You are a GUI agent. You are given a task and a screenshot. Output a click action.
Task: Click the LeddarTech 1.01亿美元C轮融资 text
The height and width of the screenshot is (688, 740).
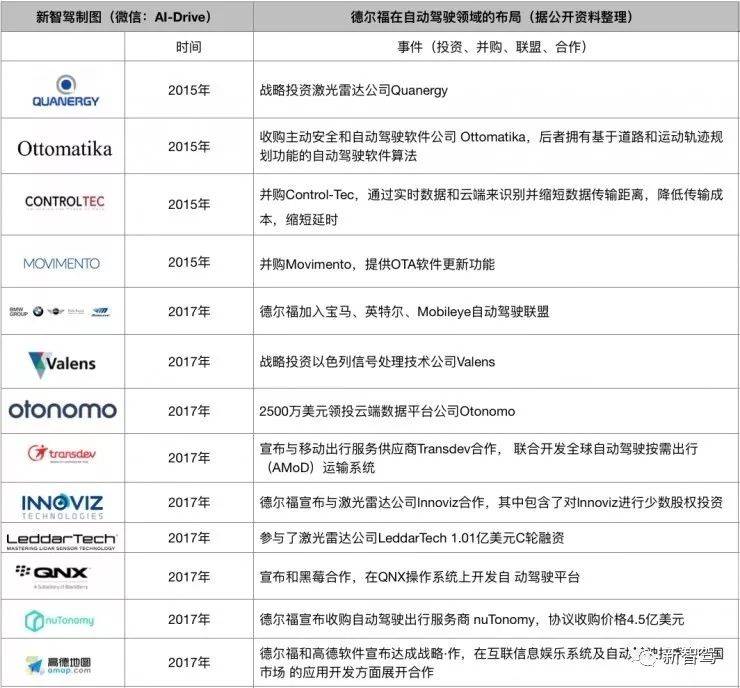point(412,537)
